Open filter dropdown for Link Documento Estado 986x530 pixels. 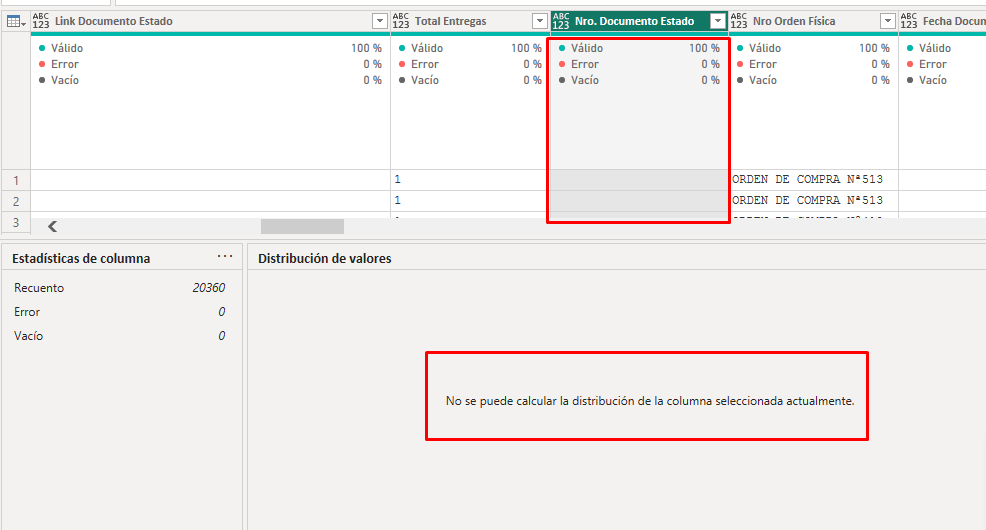[x=379, y=21]
